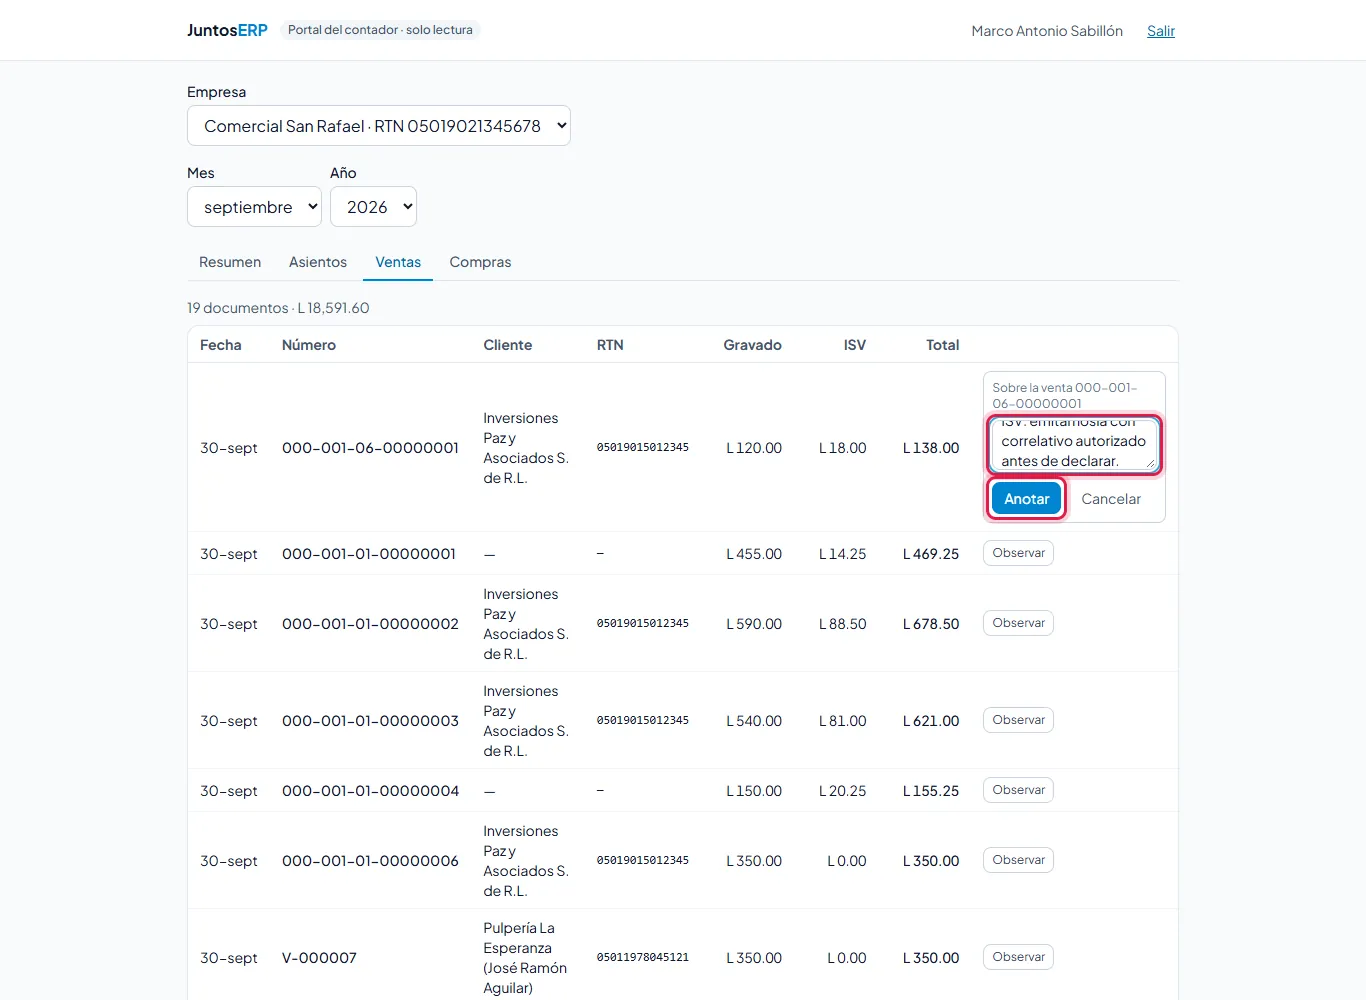This screenshot has height=1000, width=1366.
Task: Switch to the Asientos tab
Action: [x=318, y=262]
